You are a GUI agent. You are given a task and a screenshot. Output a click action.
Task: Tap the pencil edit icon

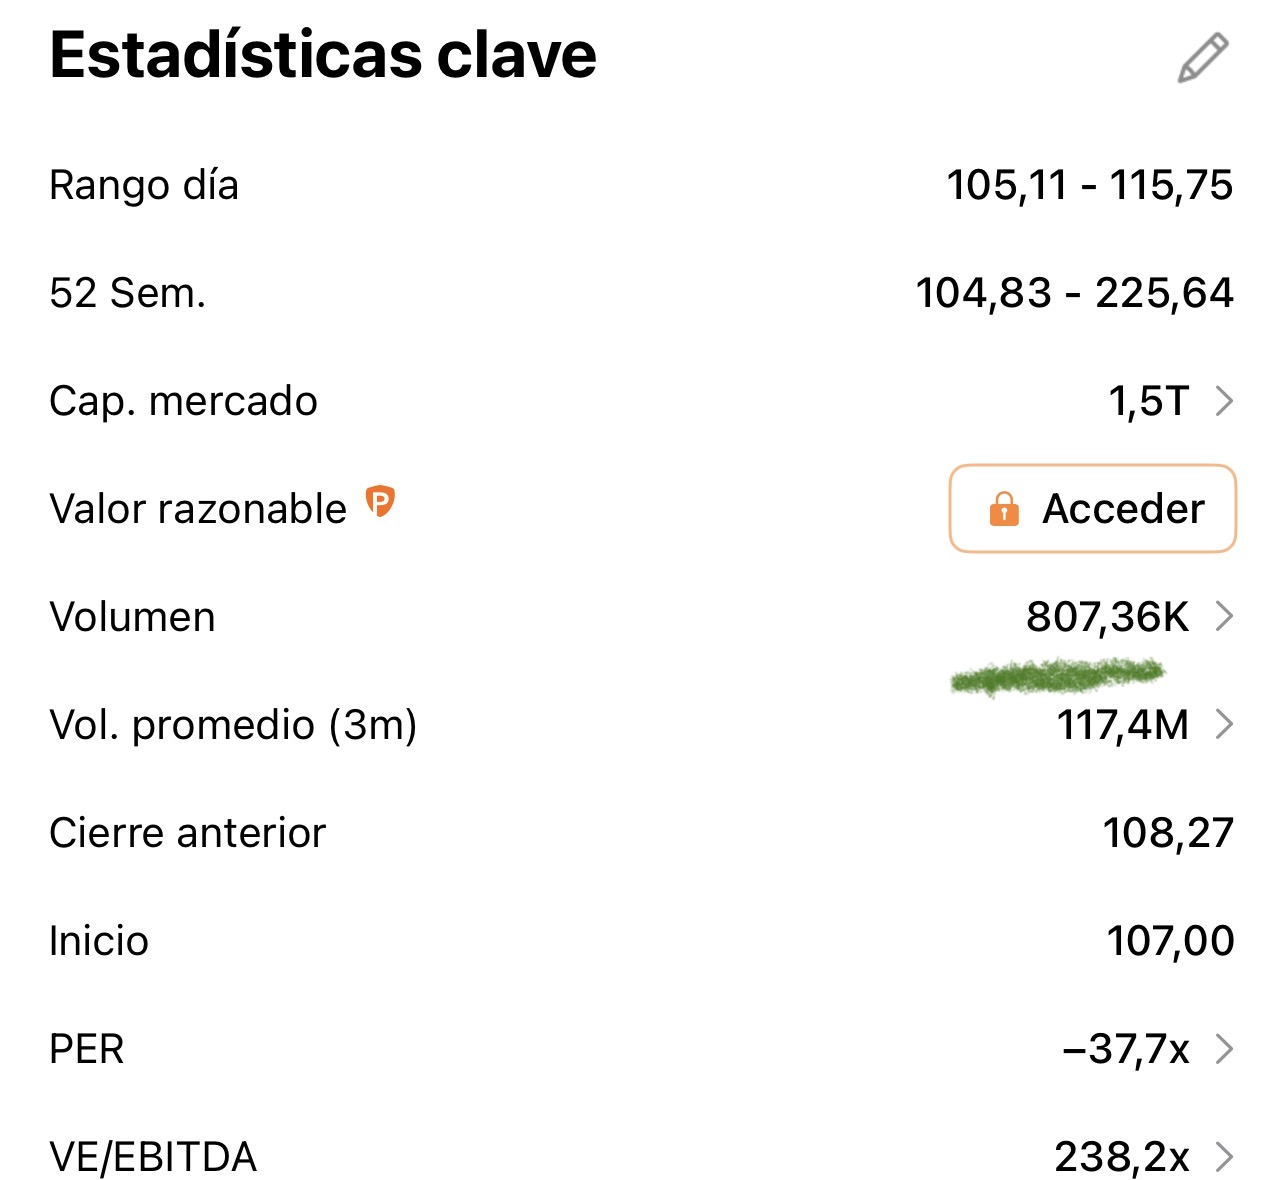1203,58
